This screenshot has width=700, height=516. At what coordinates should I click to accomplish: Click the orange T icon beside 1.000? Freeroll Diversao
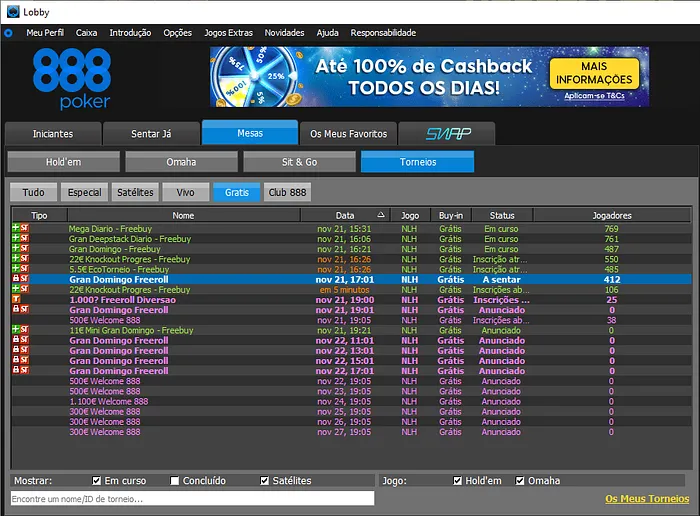click(16, 299)
